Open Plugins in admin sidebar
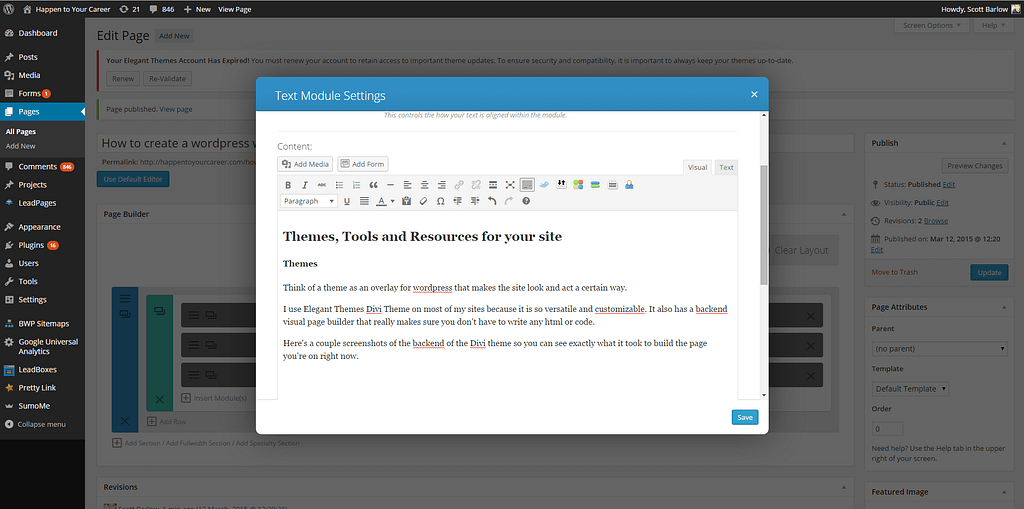Image resolution: width=1024 pixels, height=509 pixels. 31,245
